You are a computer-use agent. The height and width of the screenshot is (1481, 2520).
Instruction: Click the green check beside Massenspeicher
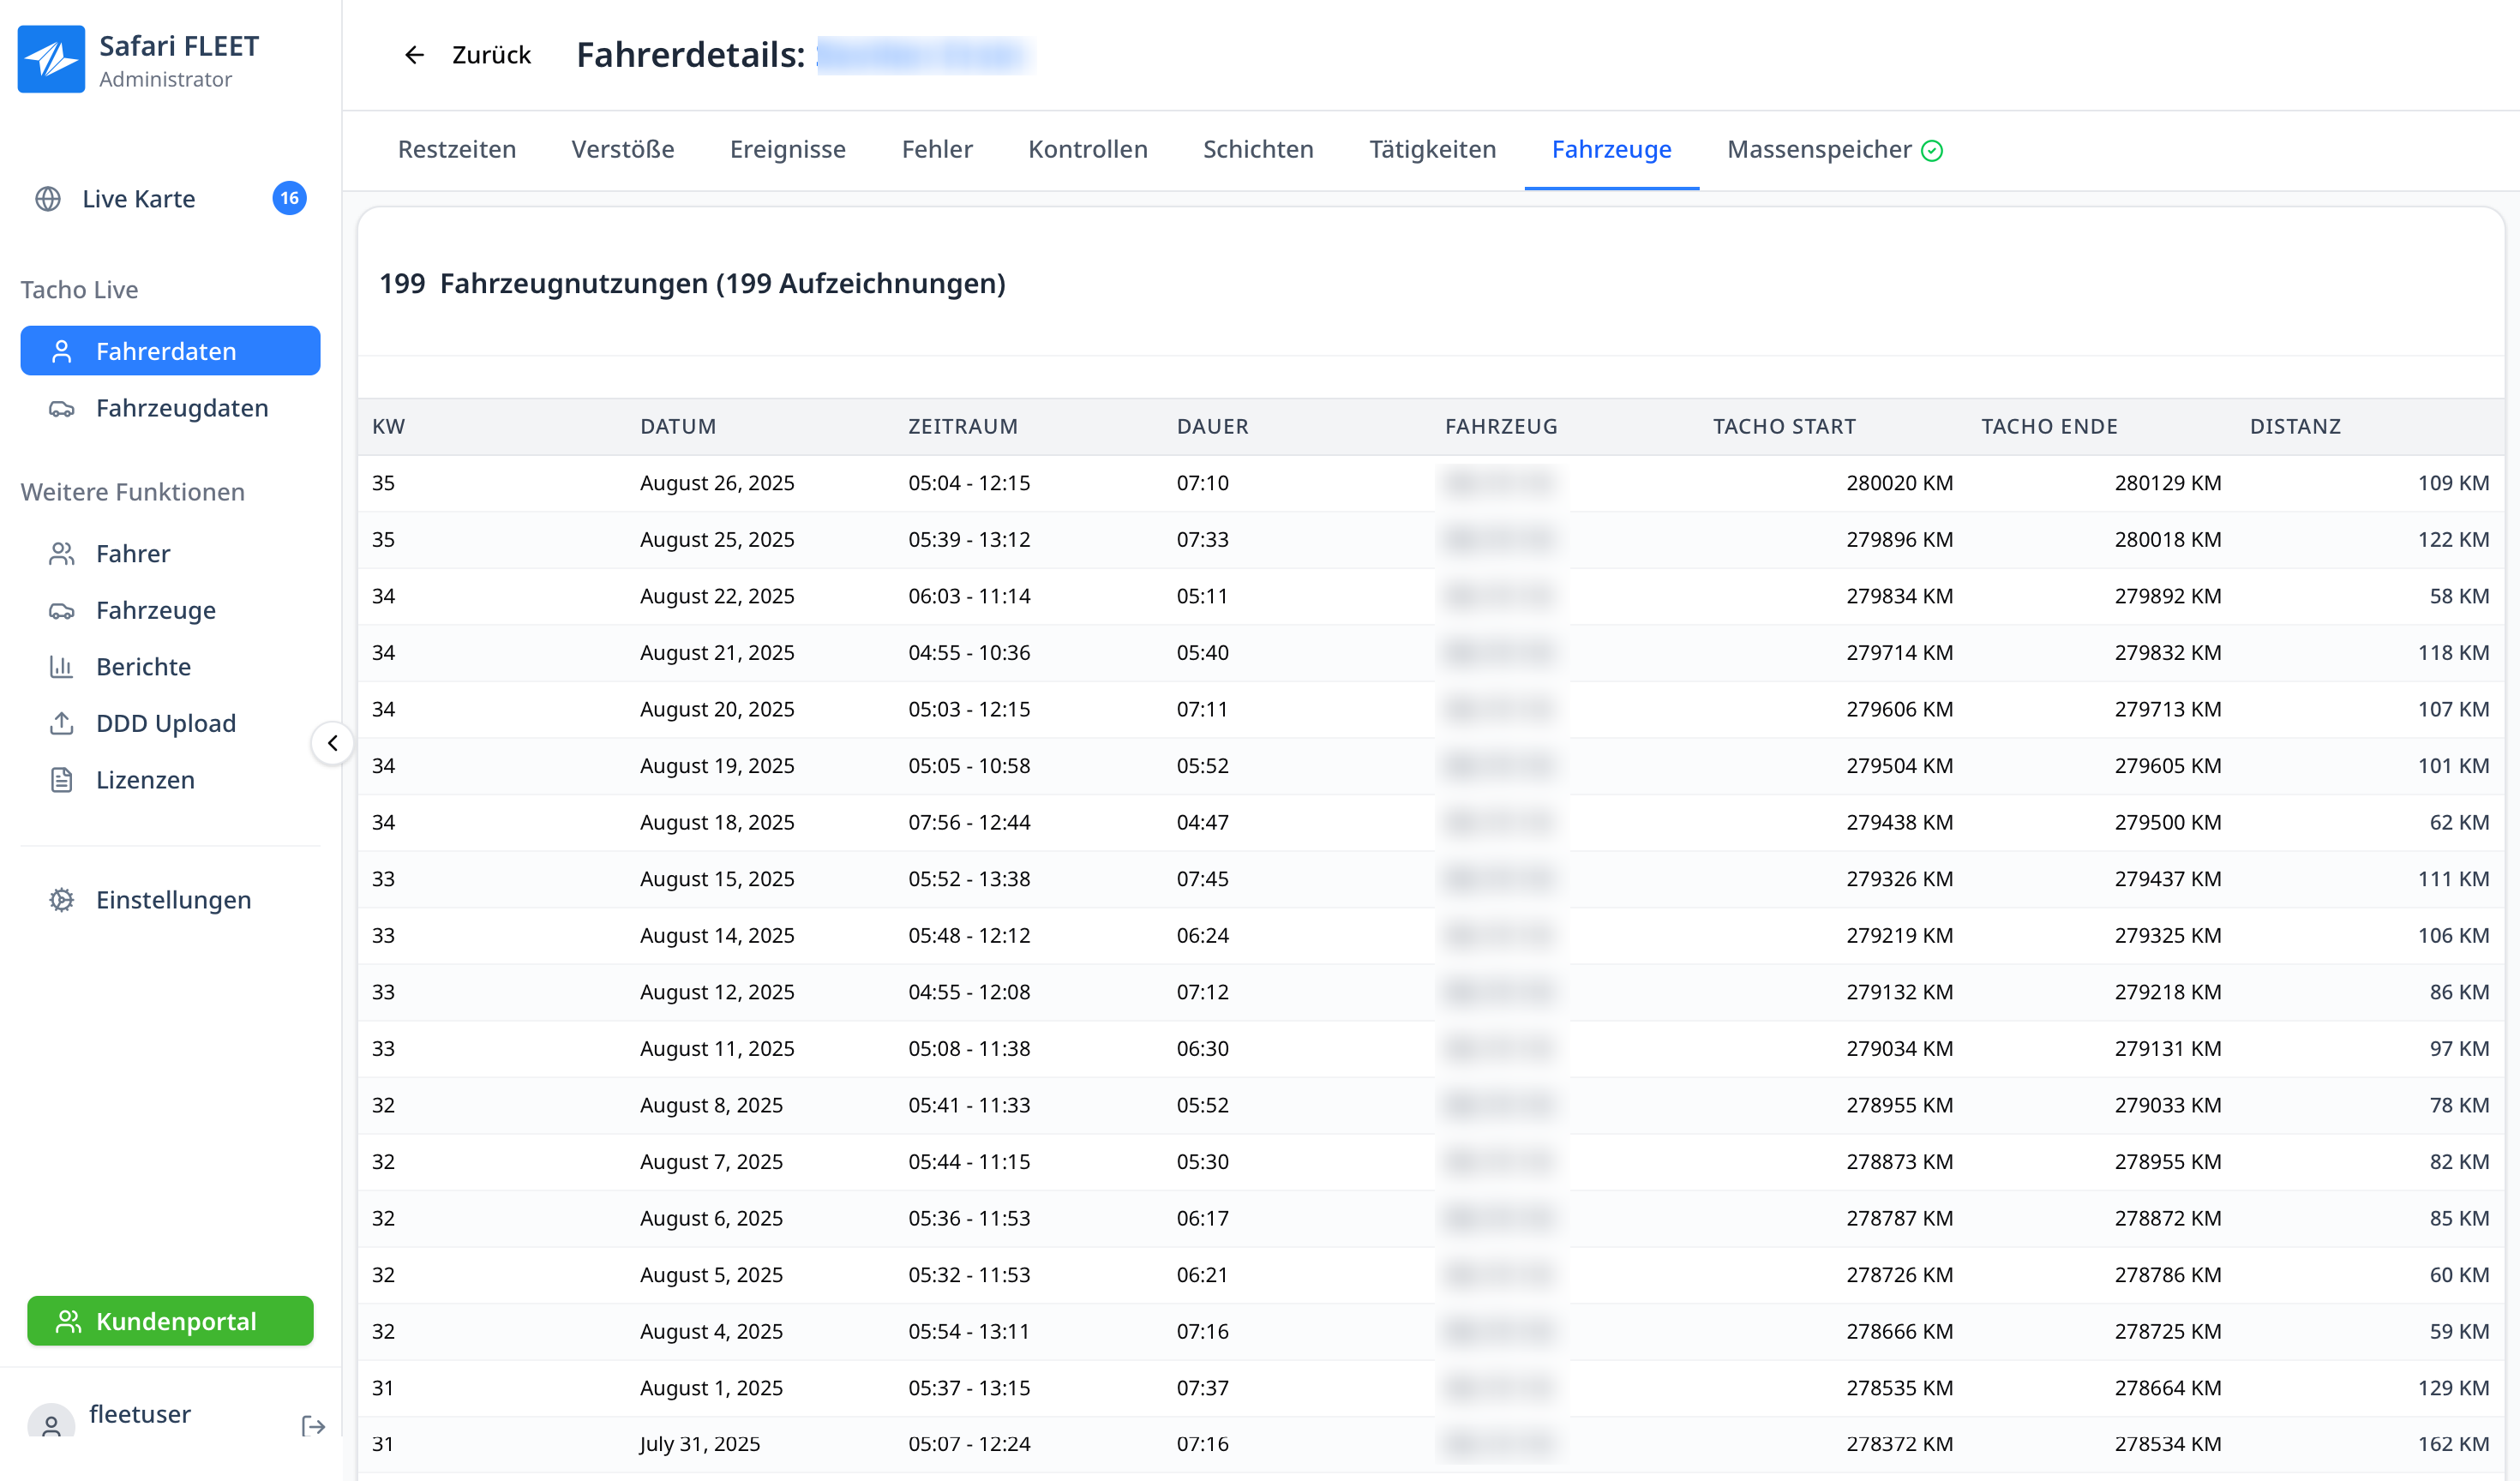(x=1933, y=150)
